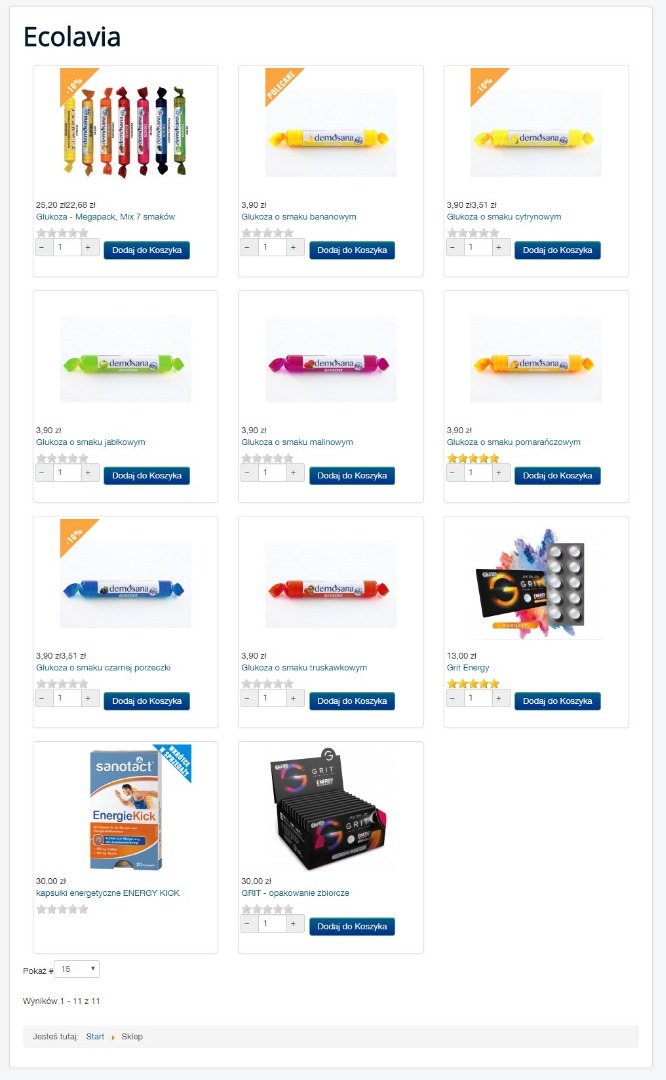The height and width of the screenshot is (1080, 666).
Task: Click plus stepper for Glukoza o smaku cytrynowym
Action: tap(499, 247)
